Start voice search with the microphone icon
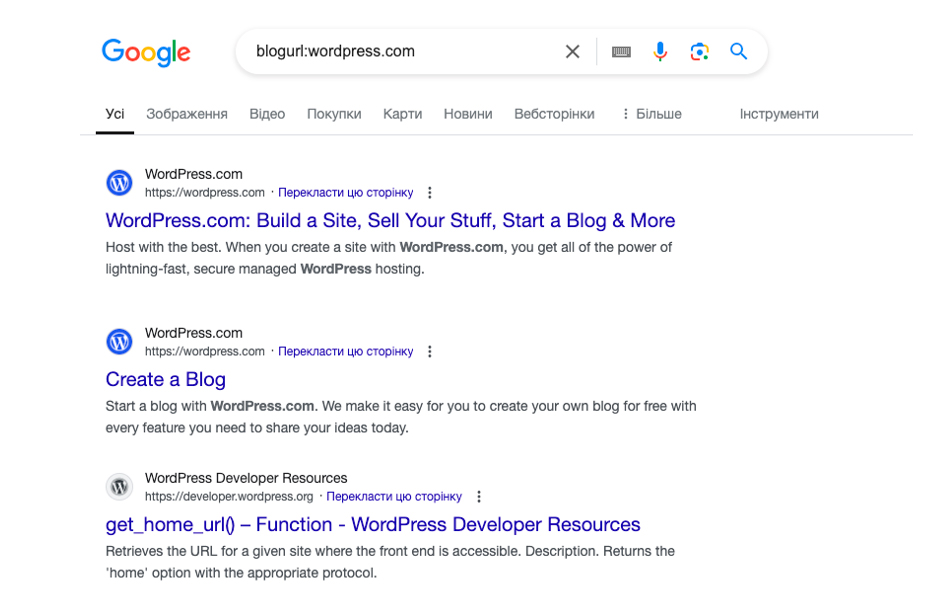Image resolution: width=949 pixels, height=603 pixels. click(x=660, y=51)
